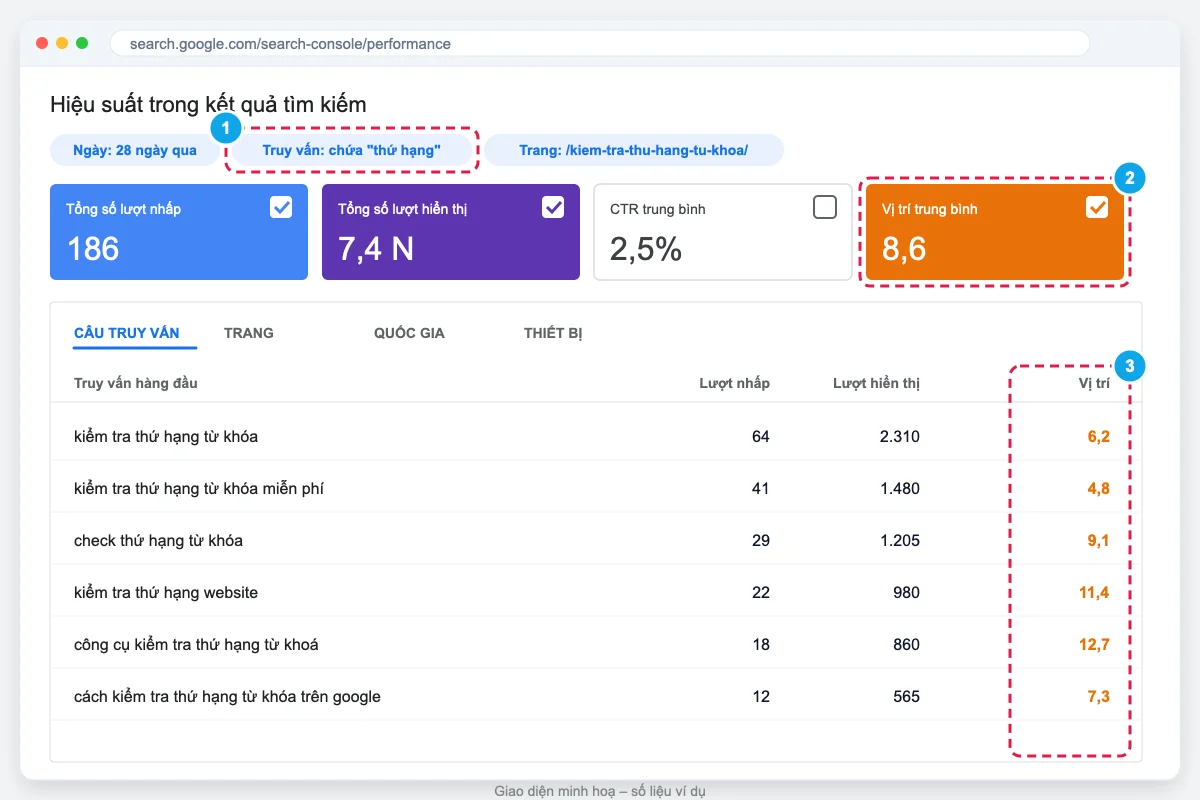The width and height of the screenshot is (1200, 800).
Task: Sort by the Lượt nhấp column header
Action: coord(735,383)
